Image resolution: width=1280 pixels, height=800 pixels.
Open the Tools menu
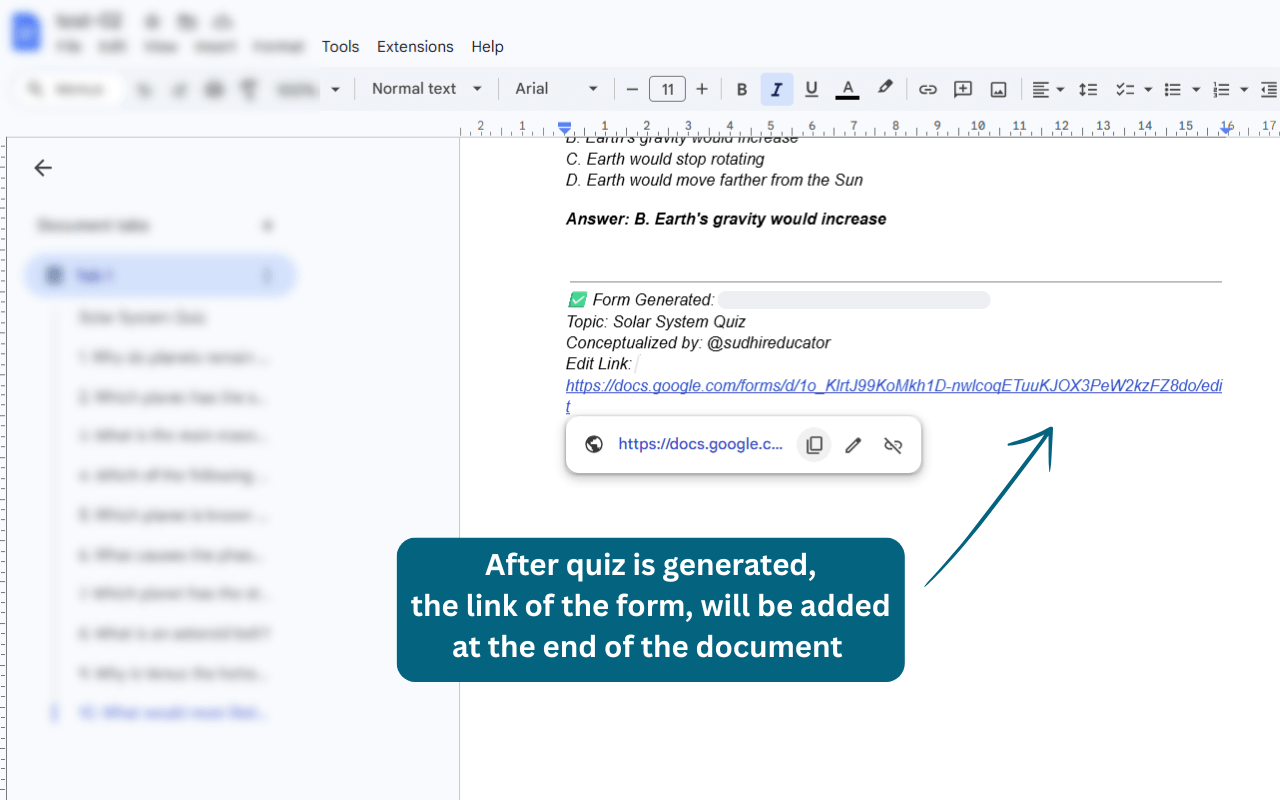click(x=340, y=47)
